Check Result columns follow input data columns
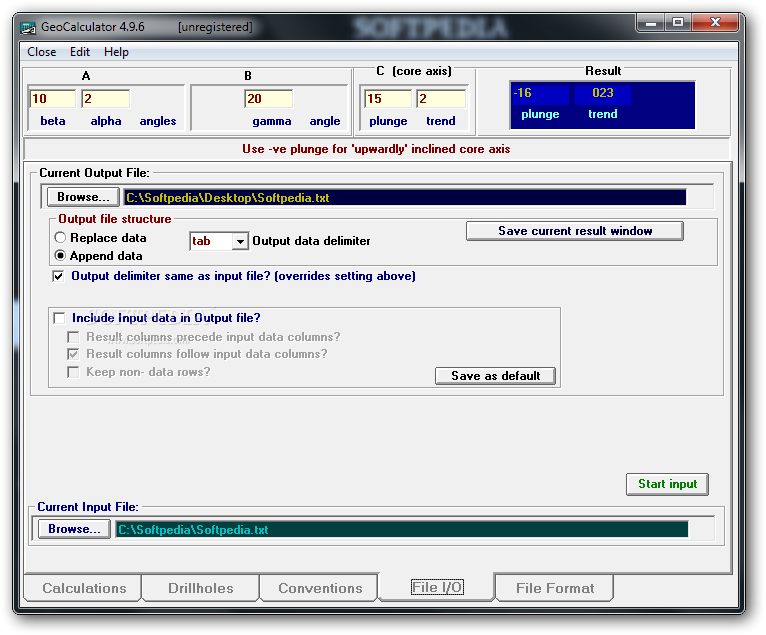766x635 pixels. tap(73, 354)
